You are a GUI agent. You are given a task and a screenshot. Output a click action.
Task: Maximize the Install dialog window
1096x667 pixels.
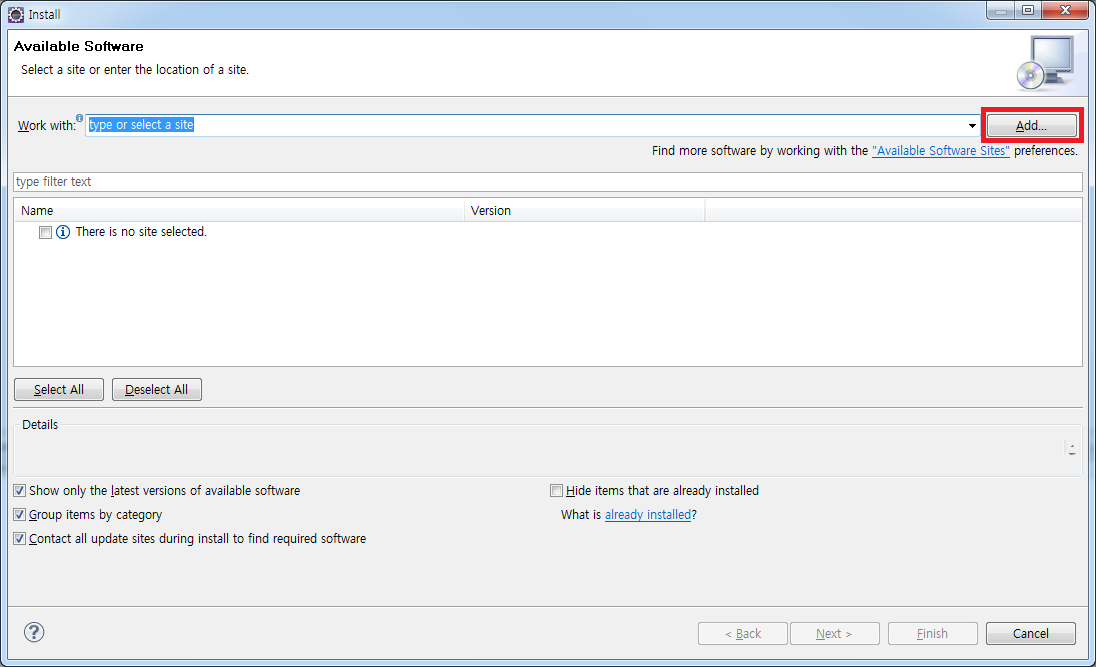click(x=1028, y=11)
